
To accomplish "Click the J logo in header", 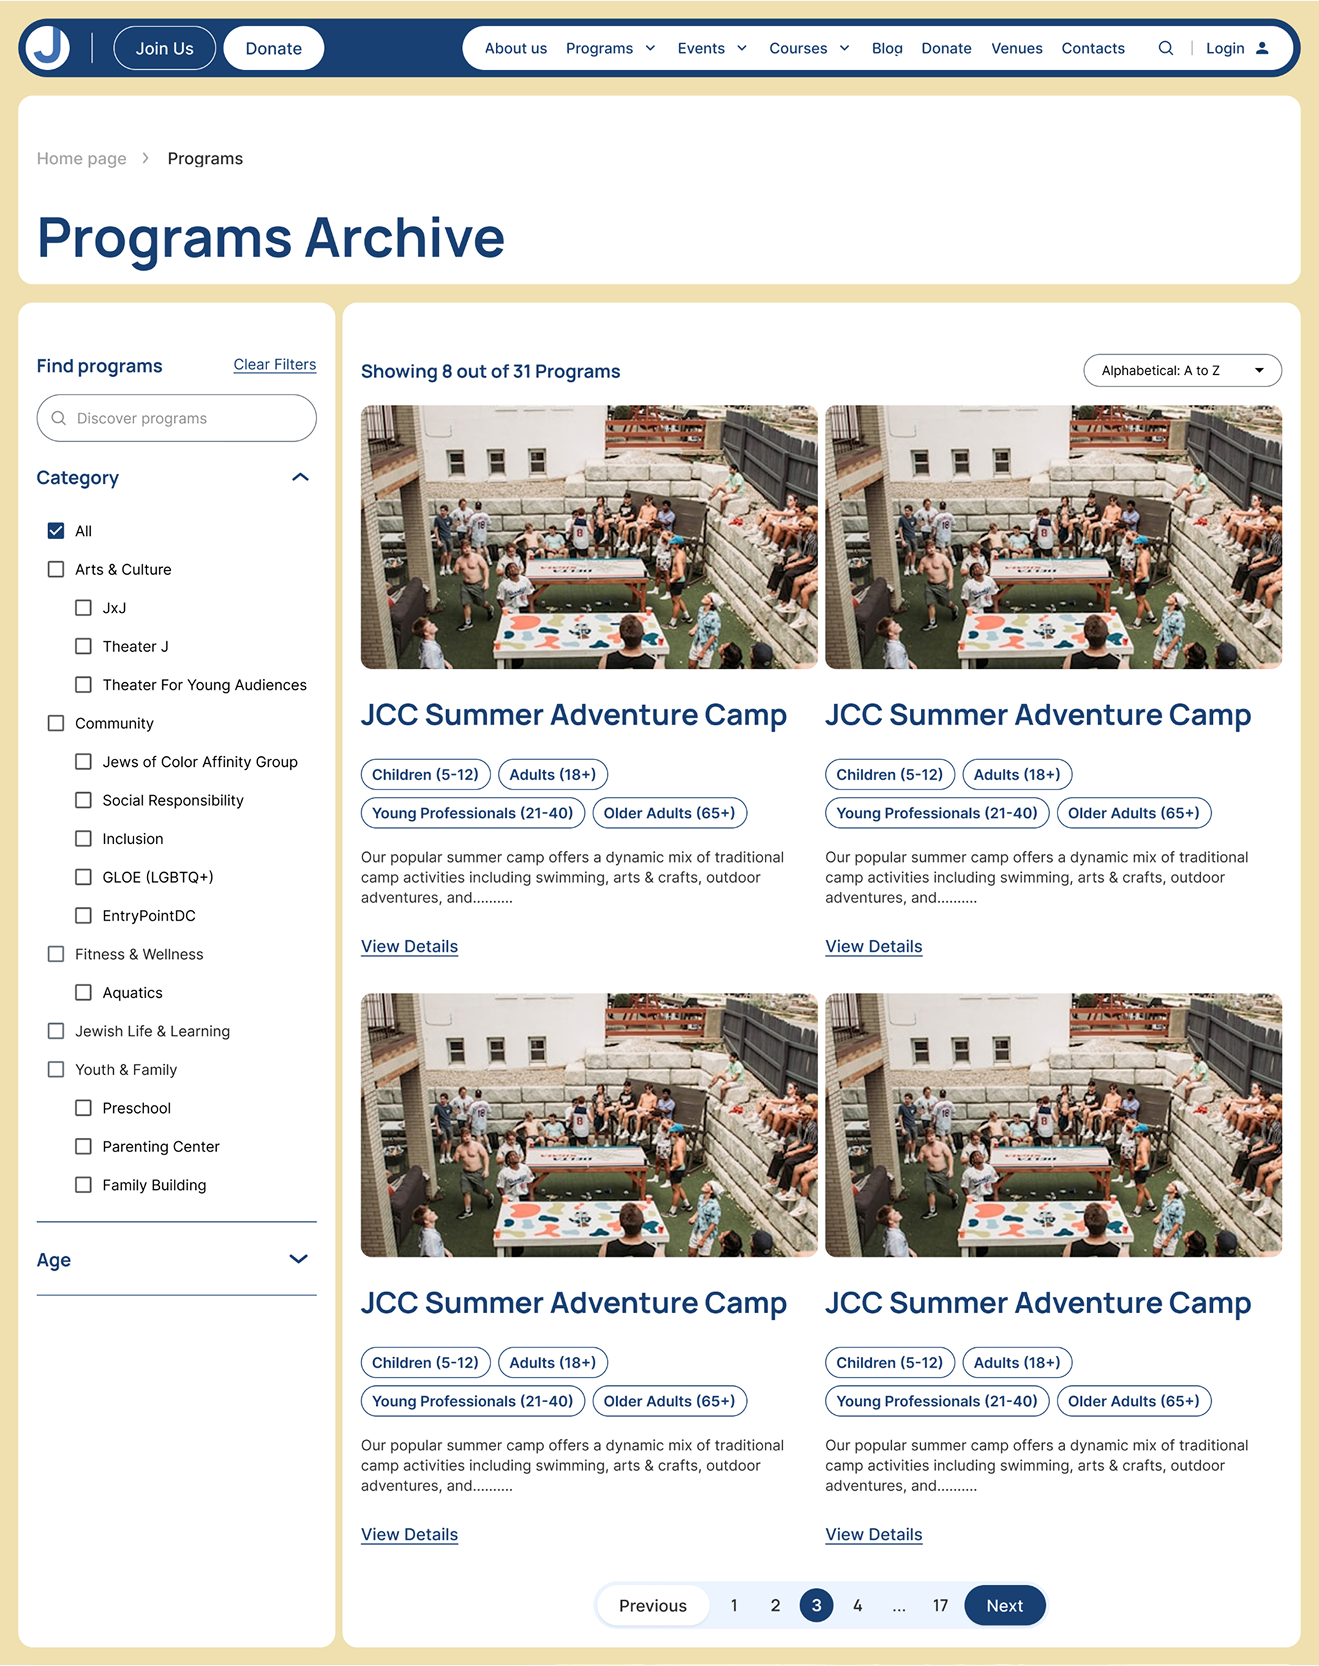I will click(48, 48).
